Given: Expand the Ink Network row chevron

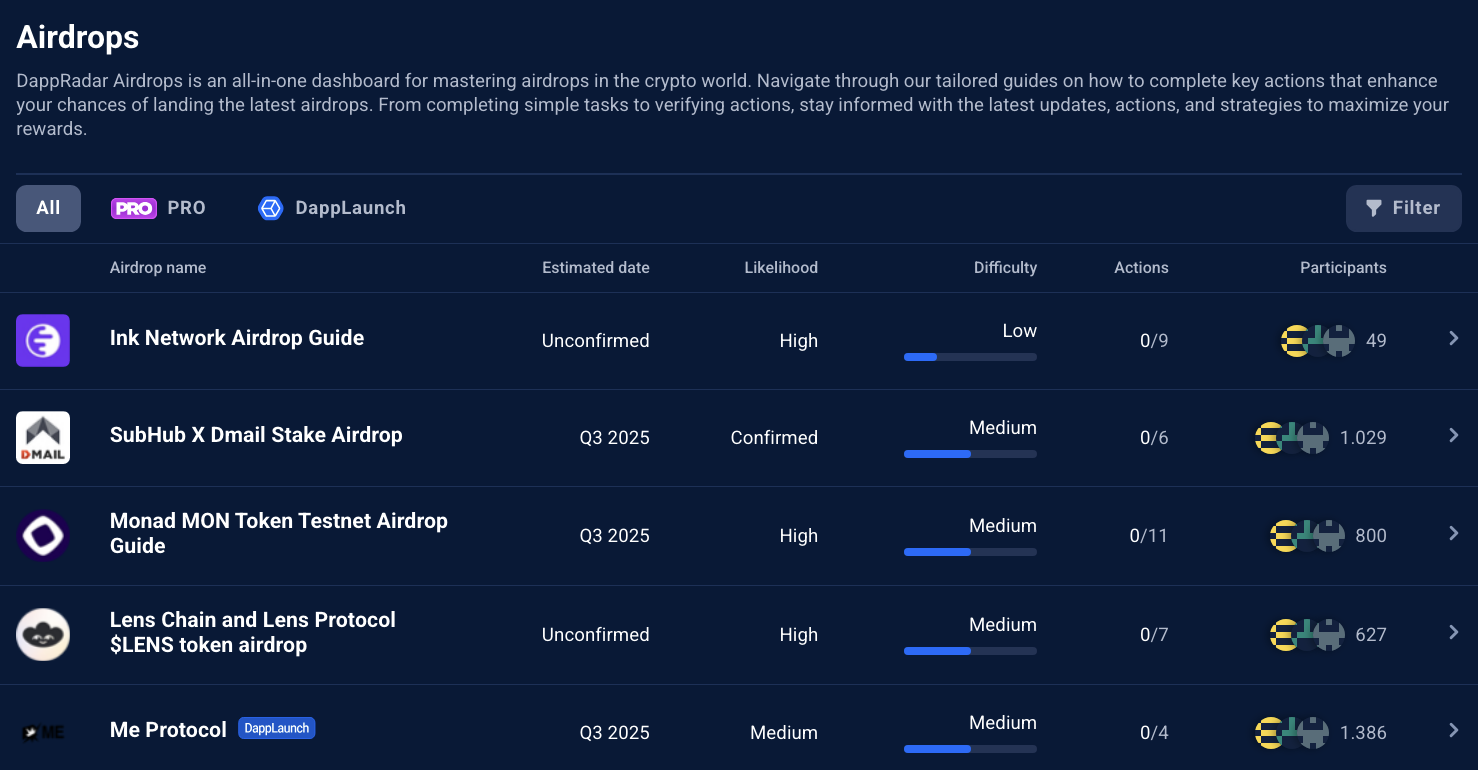Looking at the screenshot, I should [1454, 339].
